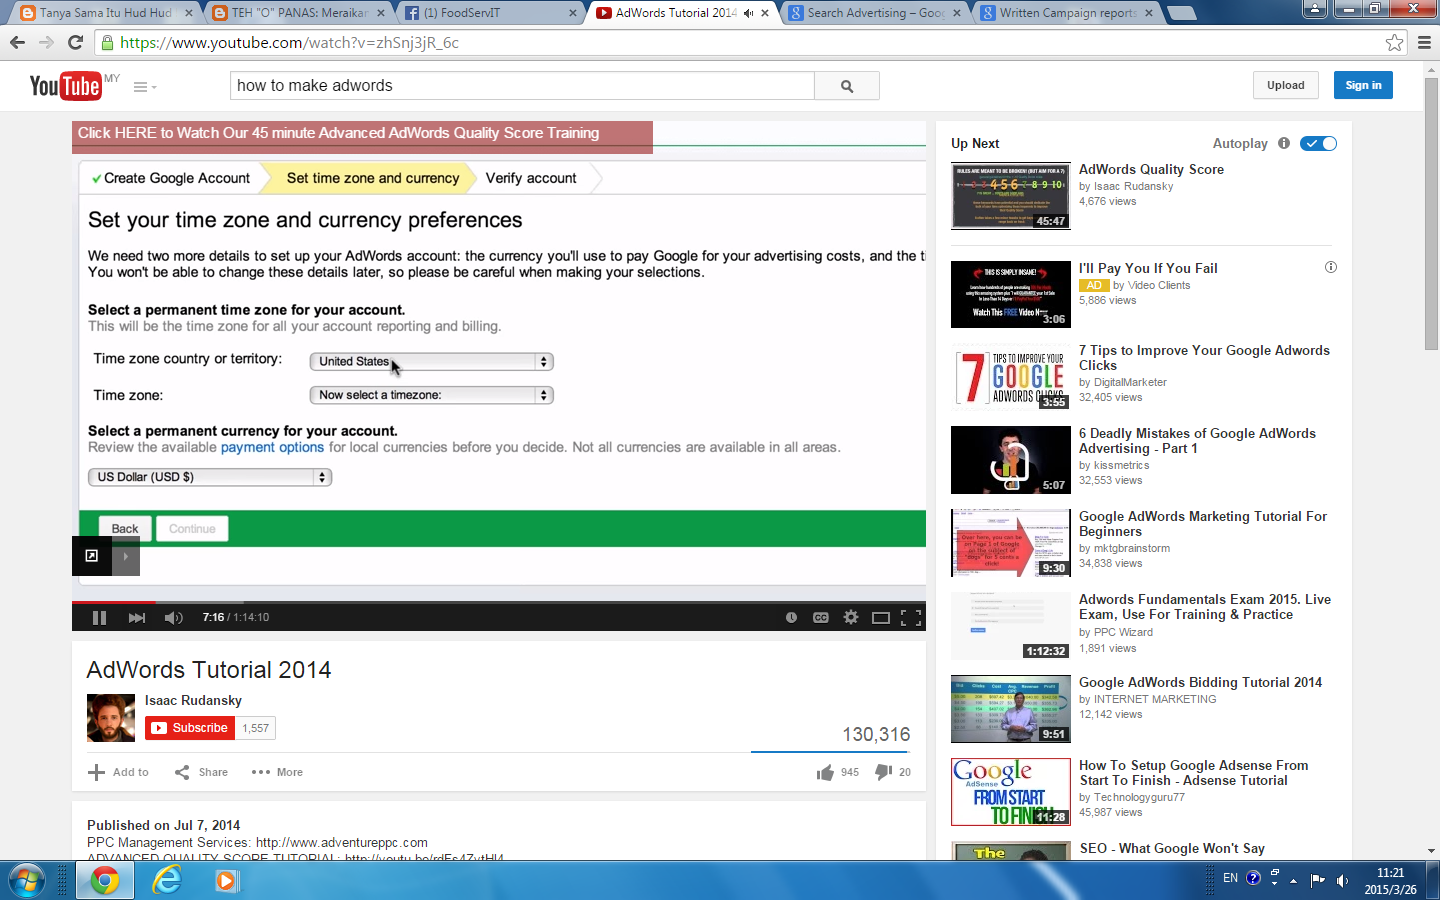Go back in browser history

point(17,43)
